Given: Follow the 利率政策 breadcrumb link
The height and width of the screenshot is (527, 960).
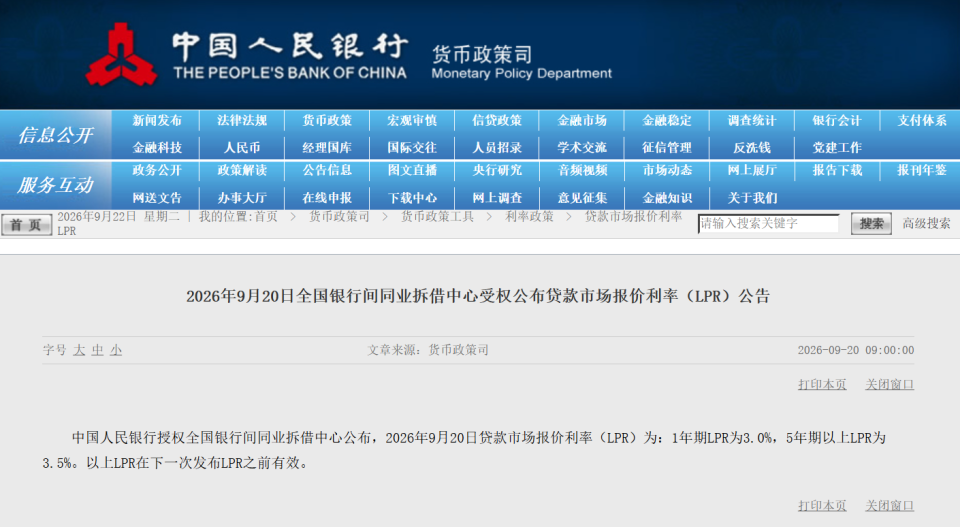Looking at the screenshot, I should pyautogui.click(x=529, y=217).
